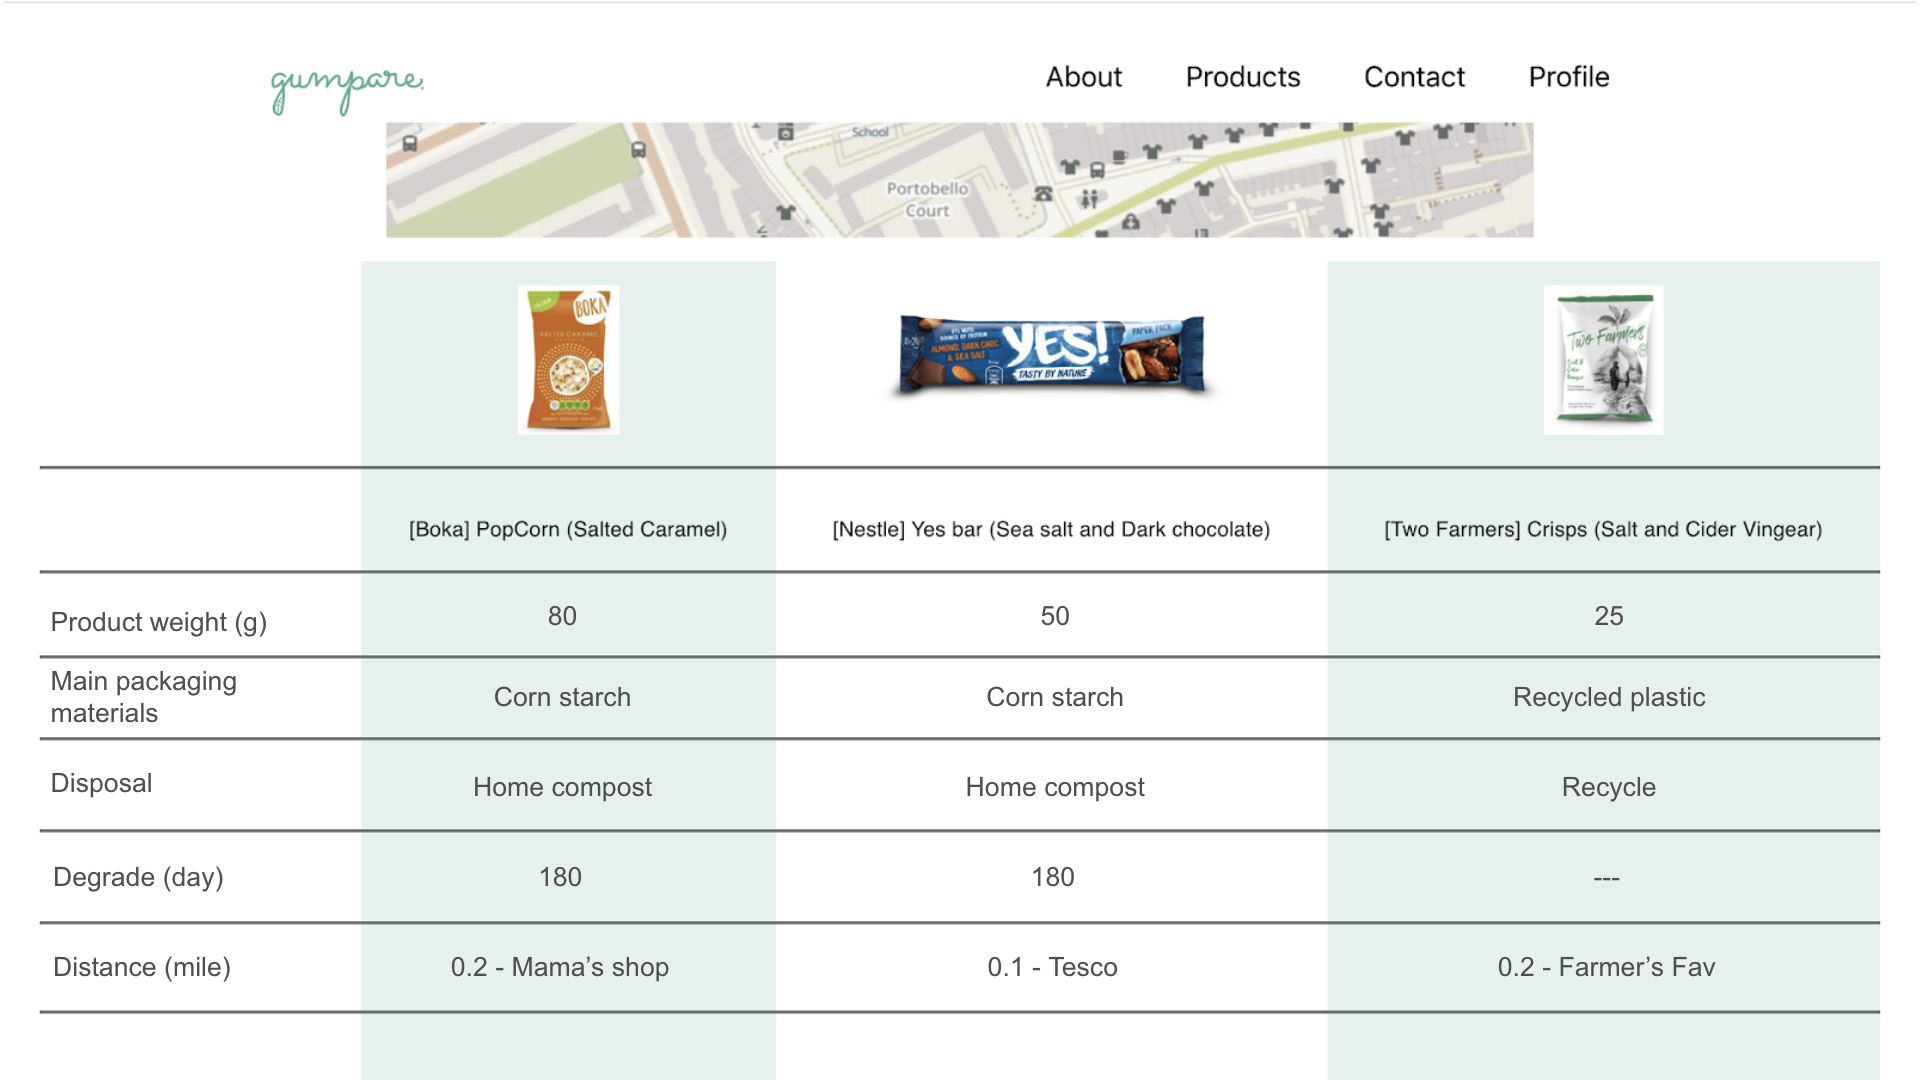
Task: Click bus stop icon beside green park
Action: point(638,150)
